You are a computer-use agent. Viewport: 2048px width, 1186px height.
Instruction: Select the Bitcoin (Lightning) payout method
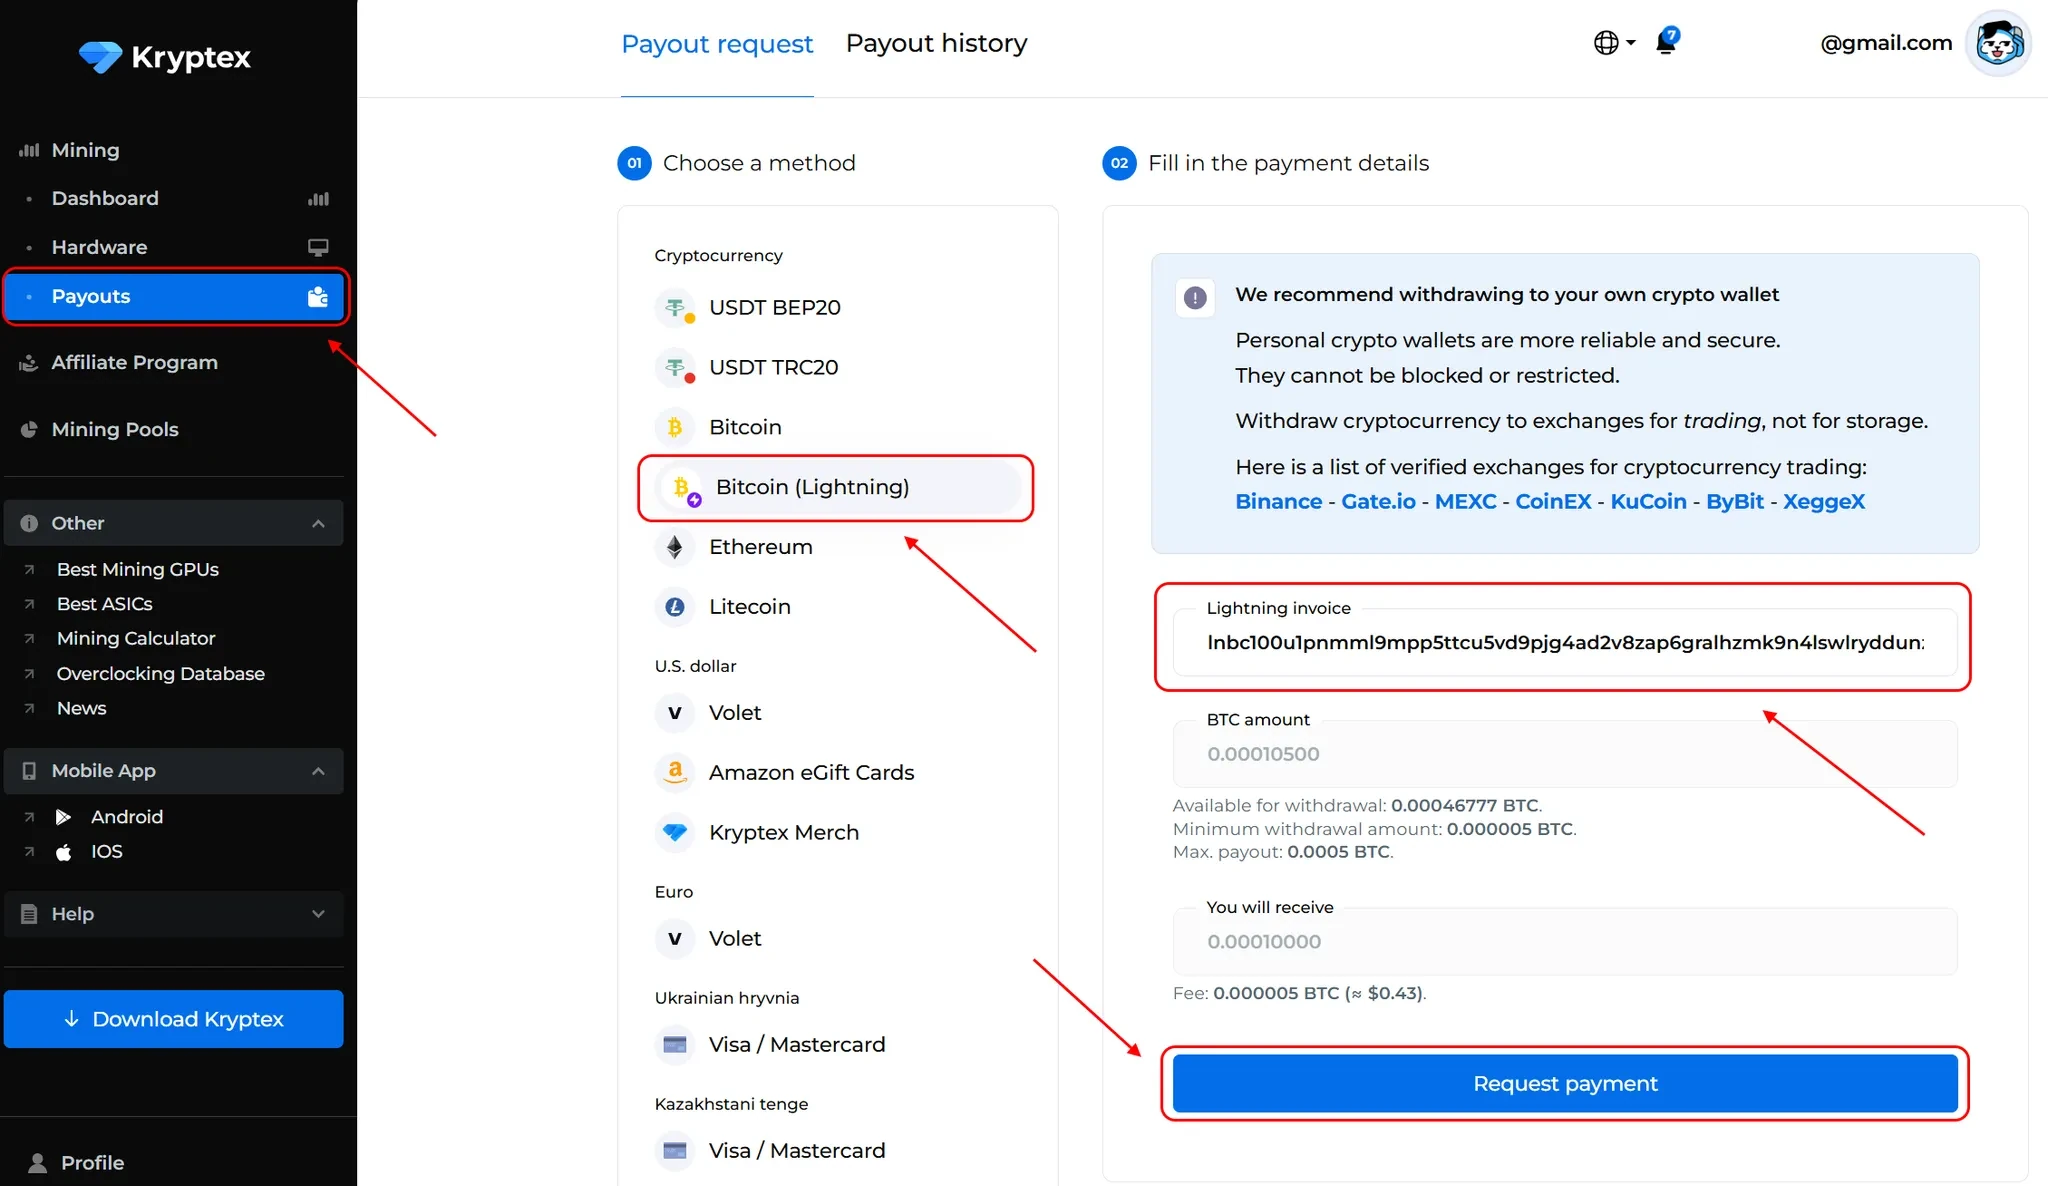point(812,487)
